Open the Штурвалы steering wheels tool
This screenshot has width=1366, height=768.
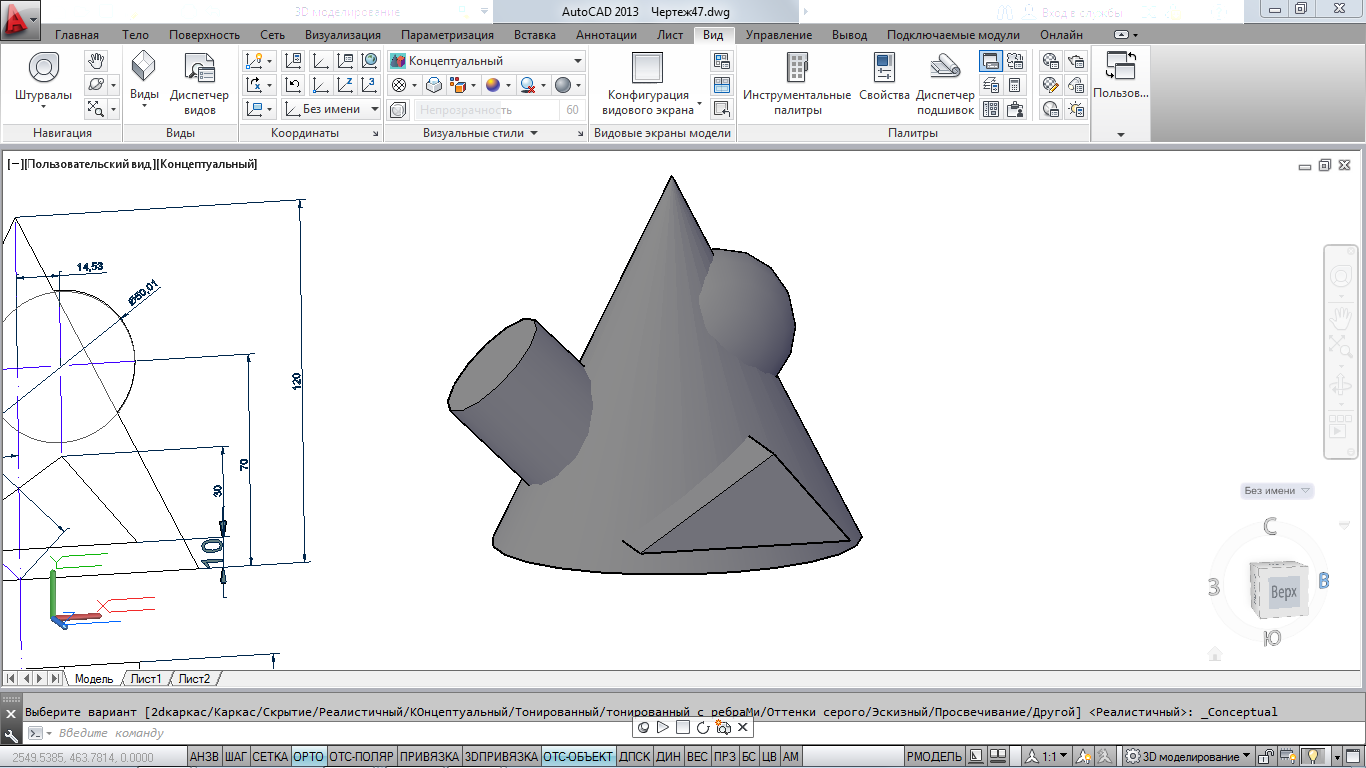[43, 76]
